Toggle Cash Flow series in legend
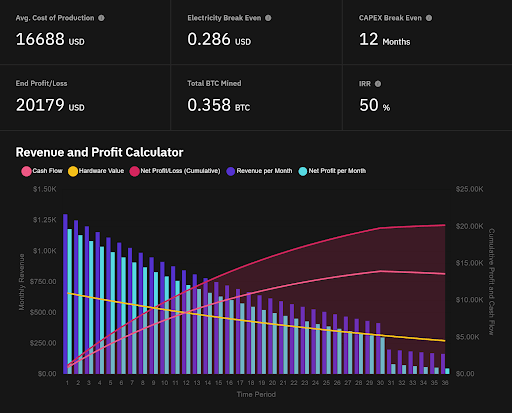The image size is (512, 413). 42,171
